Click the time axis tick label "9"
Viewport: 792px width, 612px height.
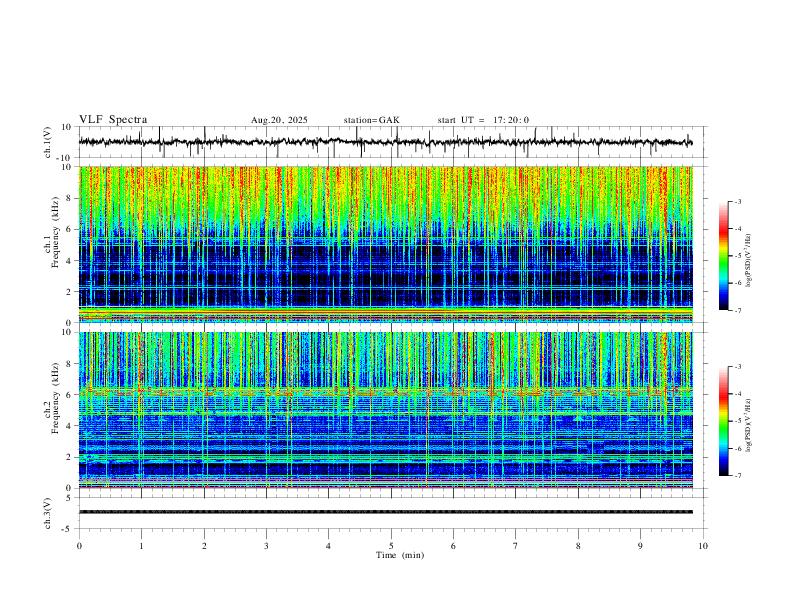[640, 546]
